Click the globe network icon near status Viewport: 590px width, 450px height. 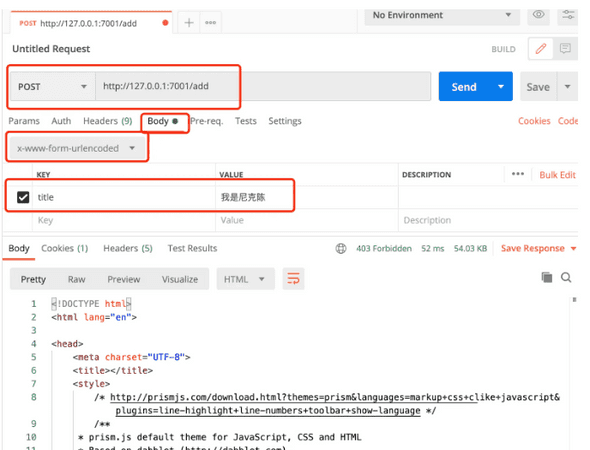(x=341, y=248)
